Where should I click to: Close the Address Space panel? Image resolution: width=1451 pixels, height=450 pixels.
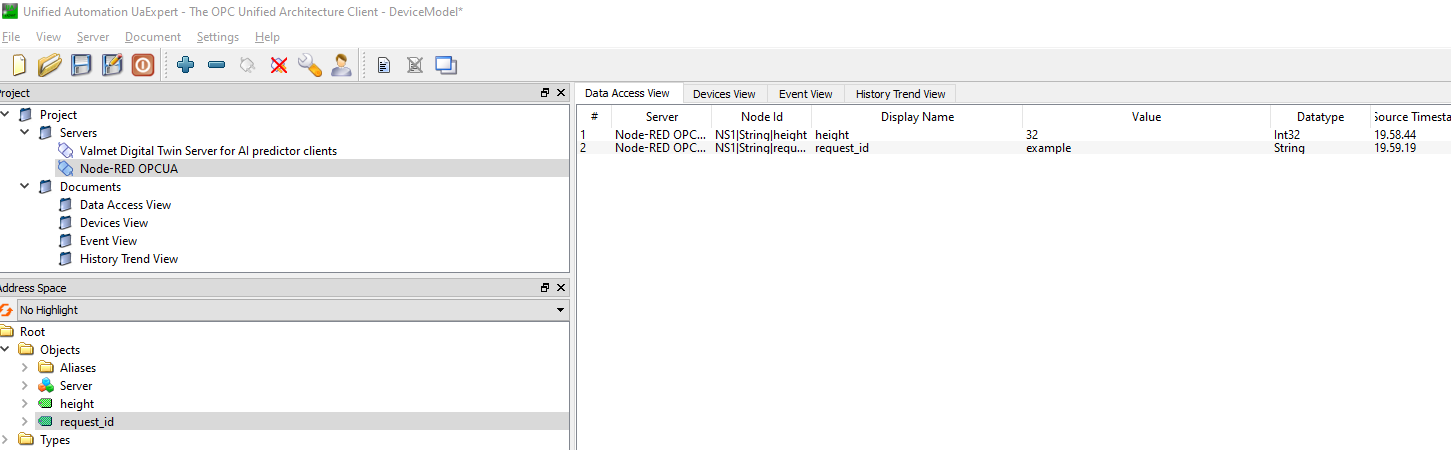560,287
